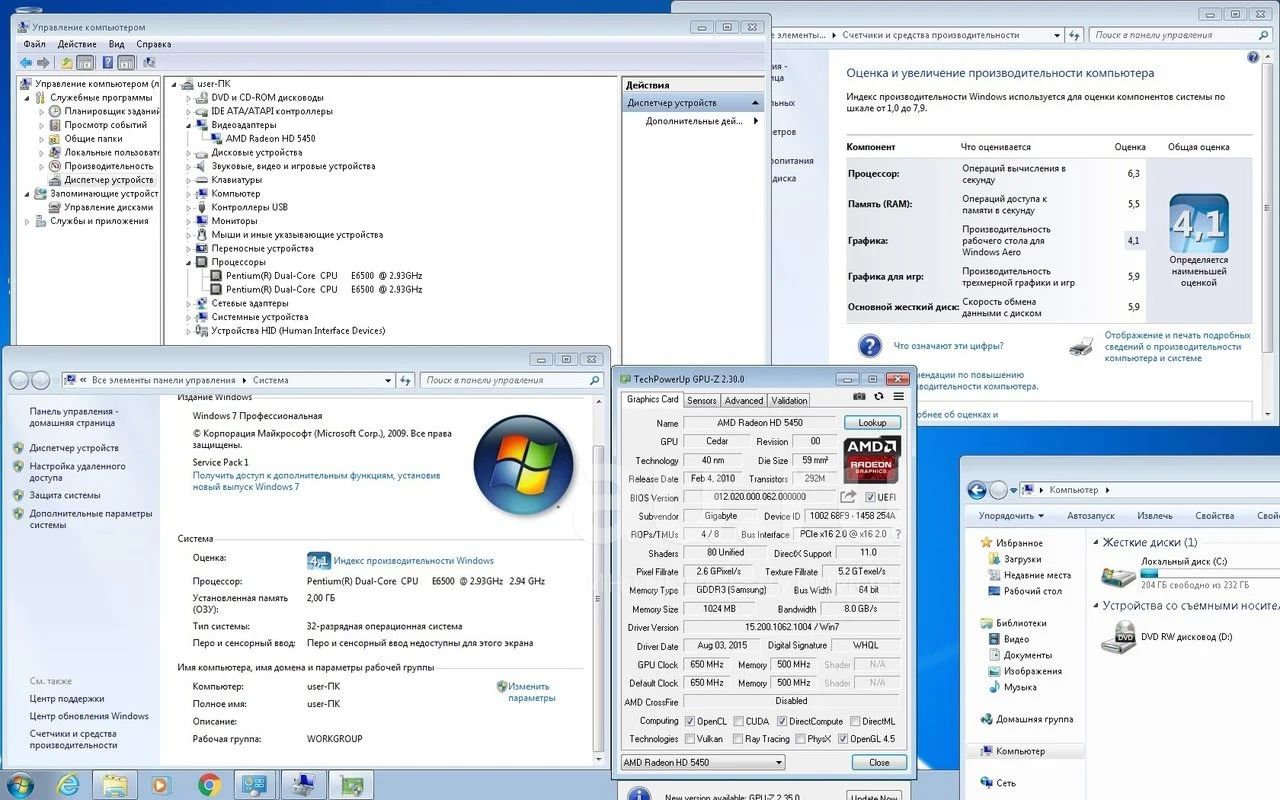The height and width of the screenshot is (800, 1280).
Task: Switch to Computer Management taskbar icon
Action: (x=303, y=785)
